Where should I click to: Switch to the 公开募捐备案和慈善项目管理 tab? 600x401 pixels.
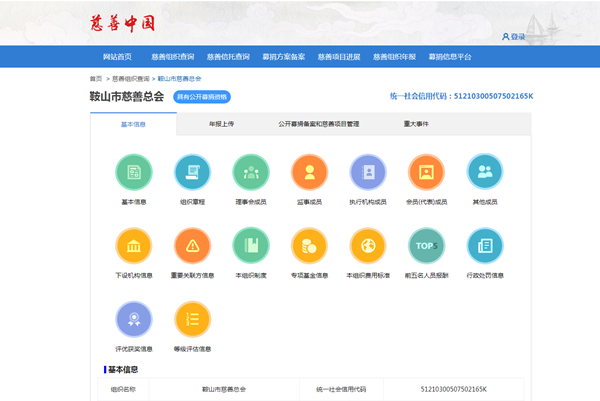[x=319, y=124]
